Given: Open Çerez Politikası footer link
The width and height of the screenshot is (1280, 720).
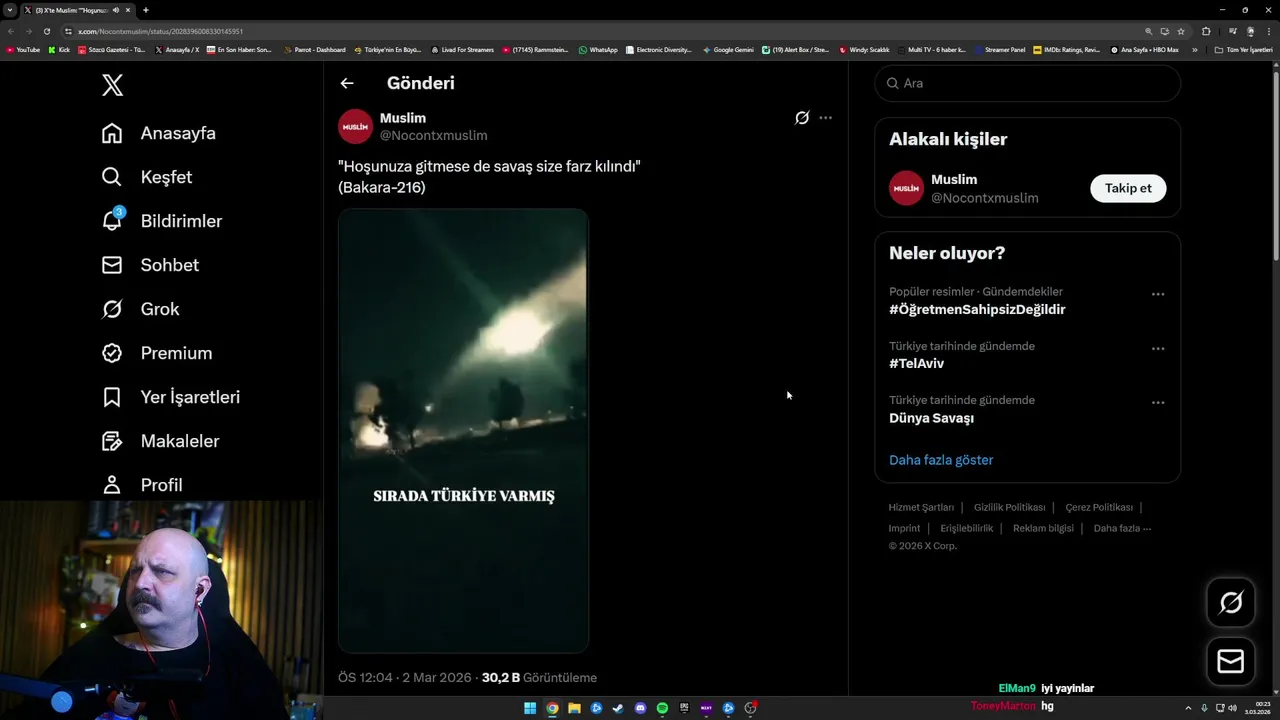Looking at the screenshot, I should (x=1099, y=508).
